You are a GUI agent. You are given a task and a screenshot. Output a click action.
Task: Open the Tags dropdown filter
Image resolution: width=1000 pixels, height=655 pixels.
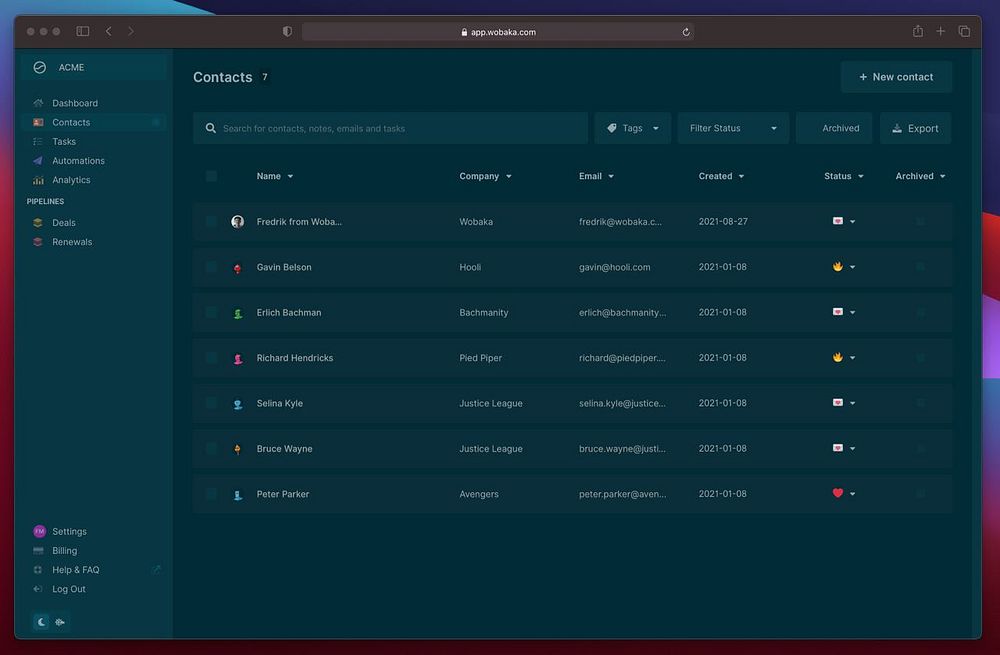click(633, 128)
